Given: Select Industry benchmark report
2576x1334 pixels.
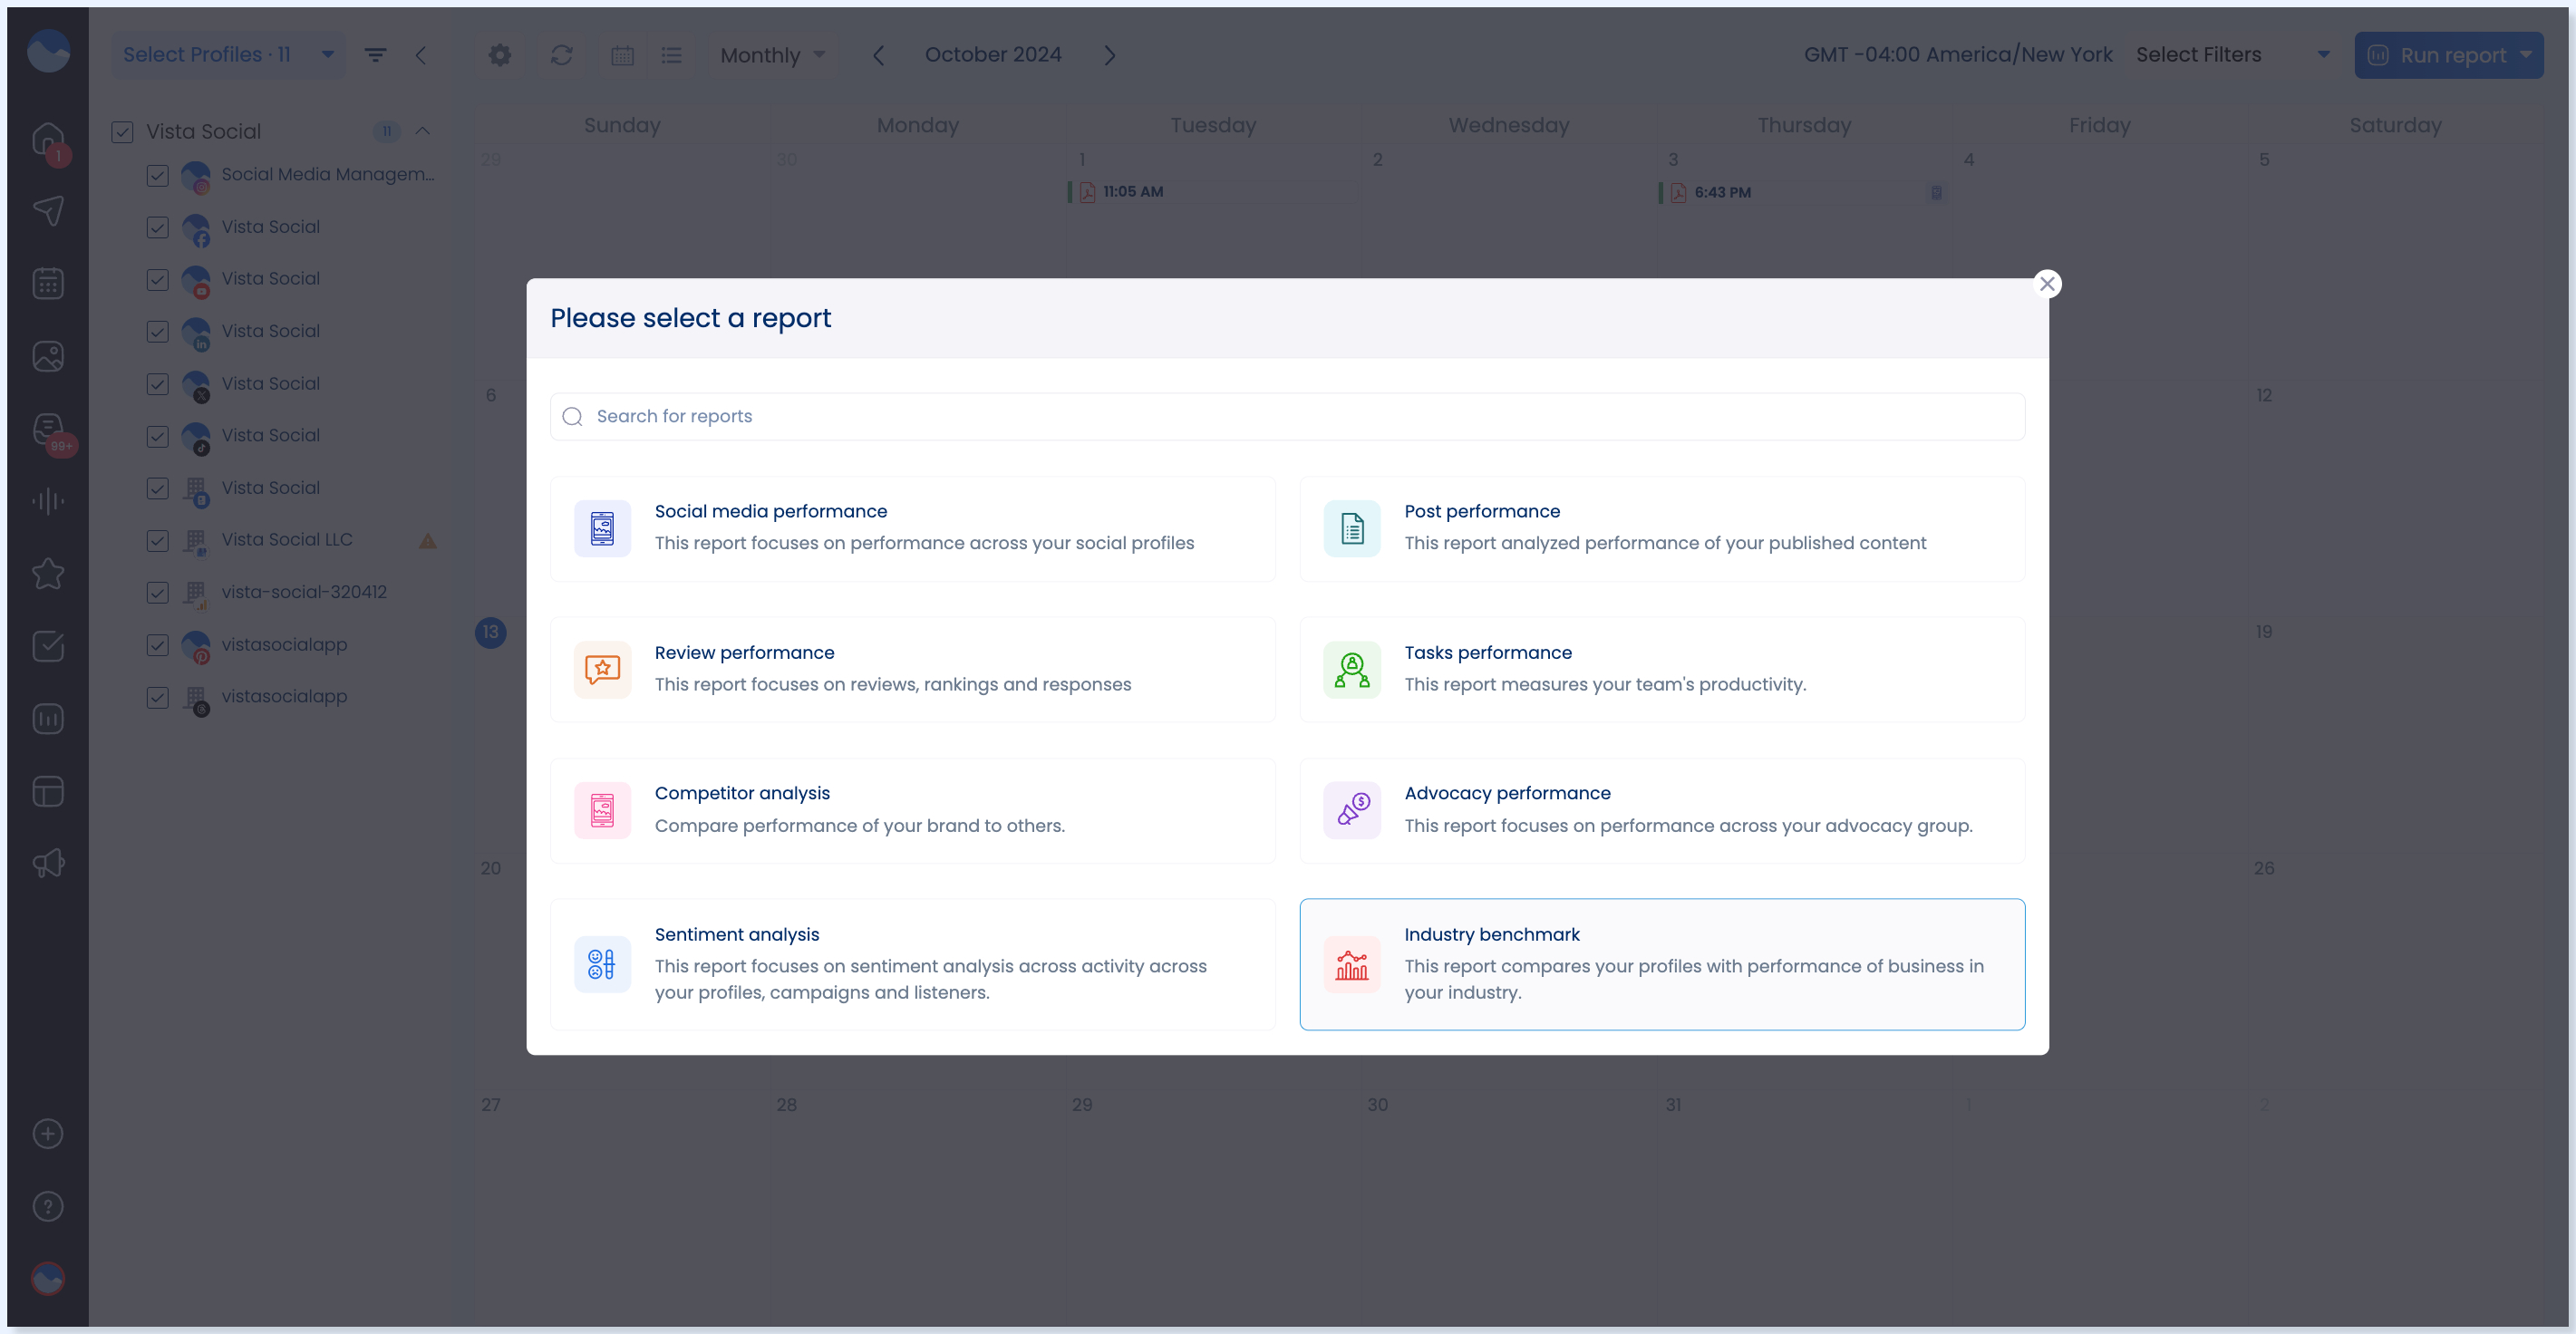Looking at the screenshot, I should (x=1662, y=964).
